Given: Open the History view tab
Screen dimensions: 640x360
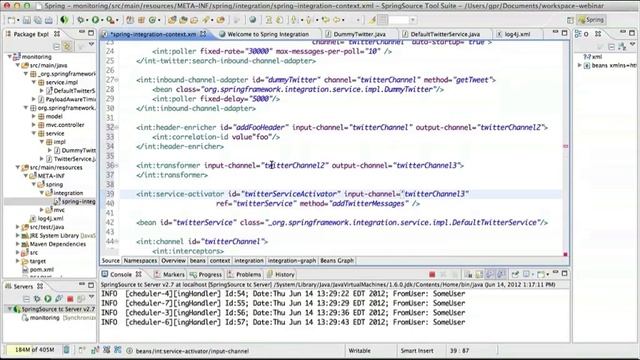Looking at the screenshot, I should [280, 275].
